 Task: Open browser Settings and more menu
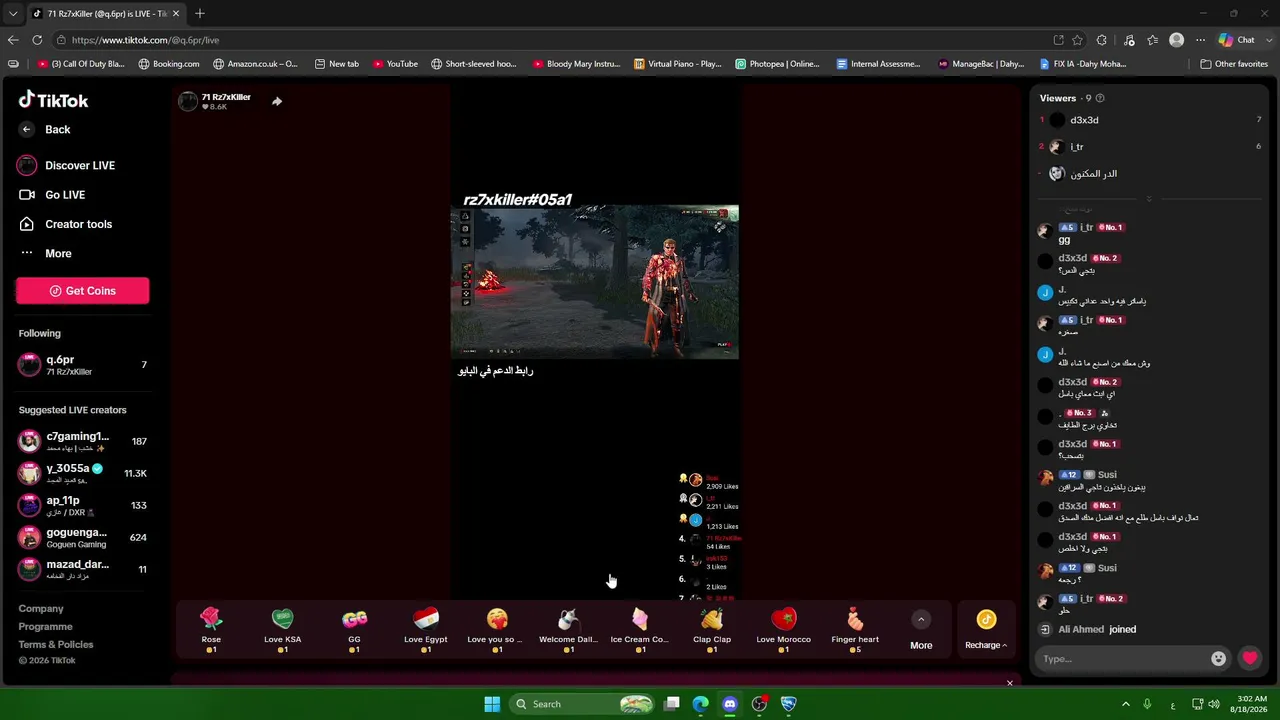1201,40
